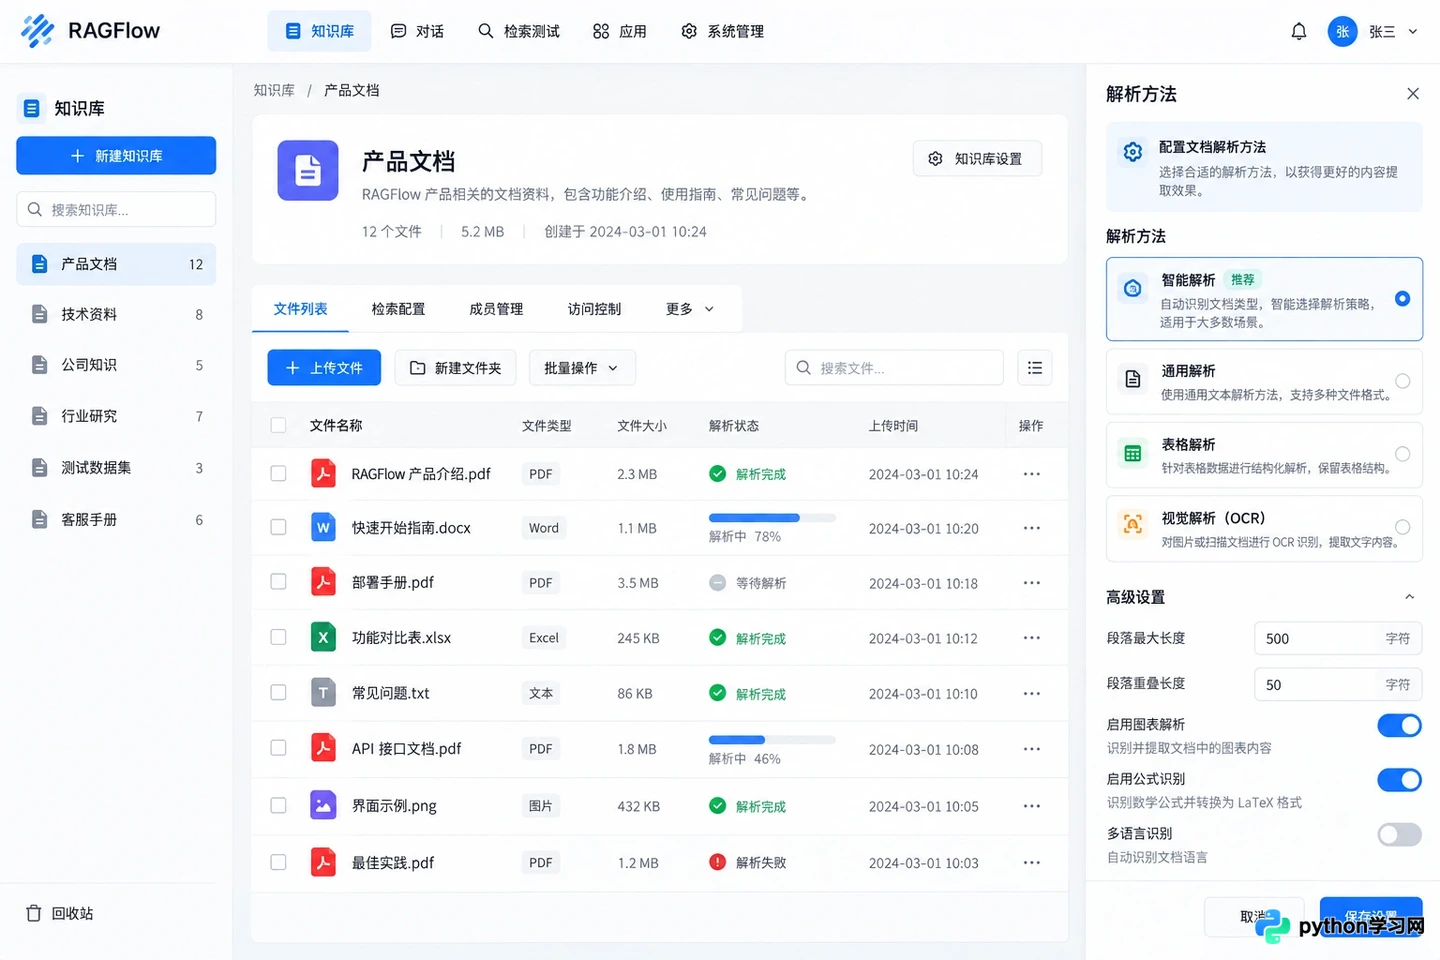Click the Excel icon of 功能对比表.xlsx
The height and width of the screenshot is (960, 1440).
pos(323,637)
